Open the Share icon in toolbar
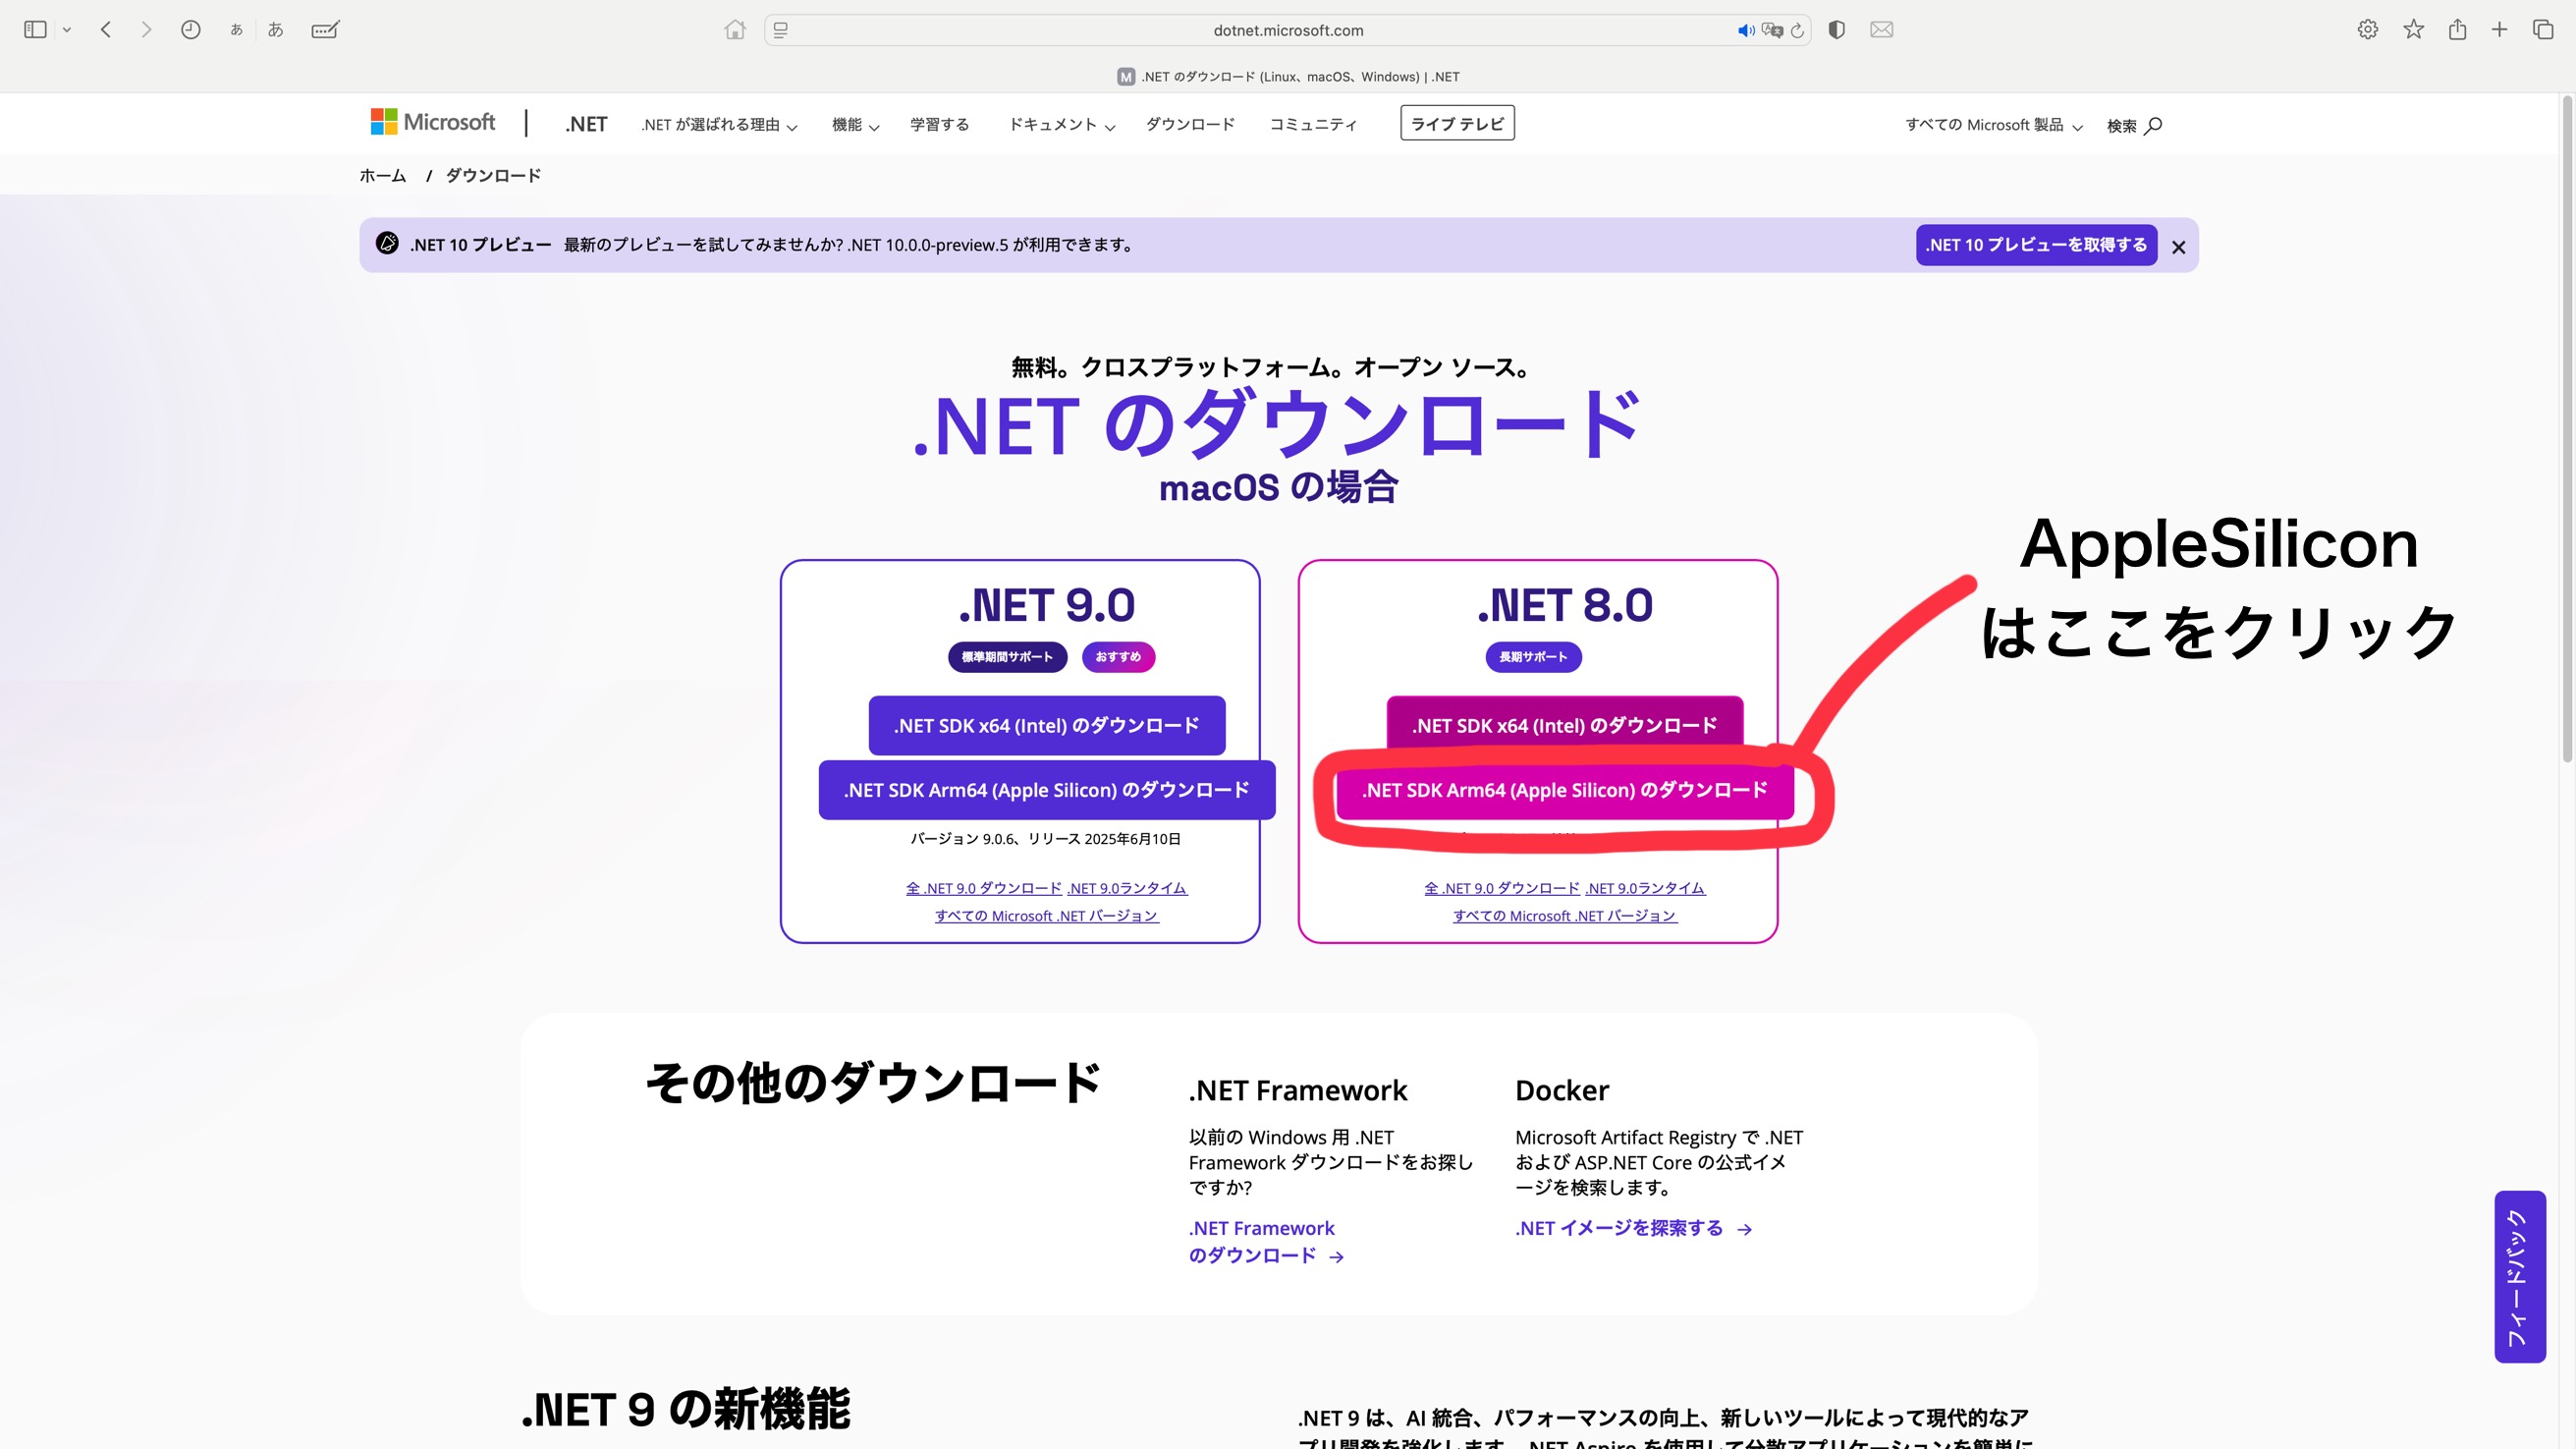Viewport: 2576px width, 1449px height. coord(2457,30)
